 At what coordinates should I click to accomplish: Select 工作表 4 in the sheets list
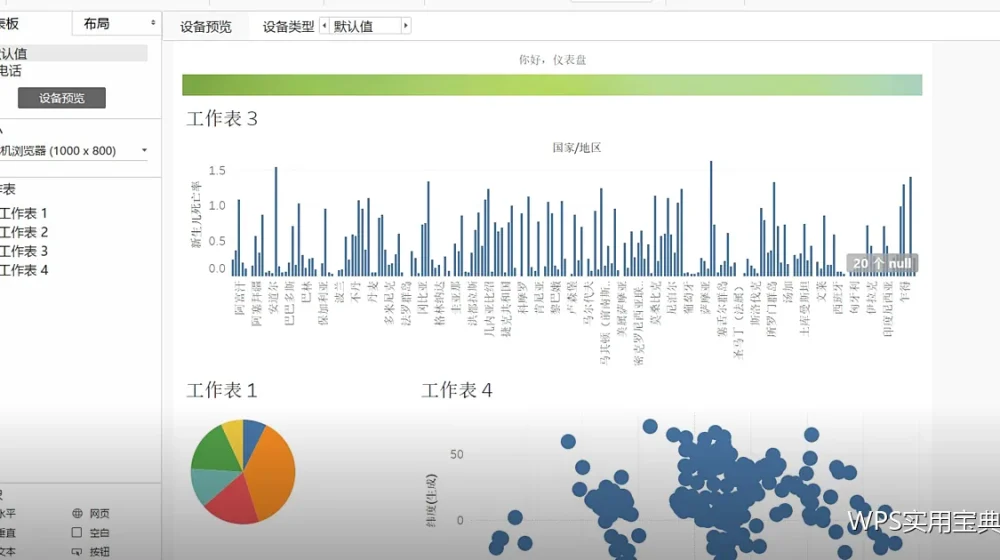click(24, 270)
